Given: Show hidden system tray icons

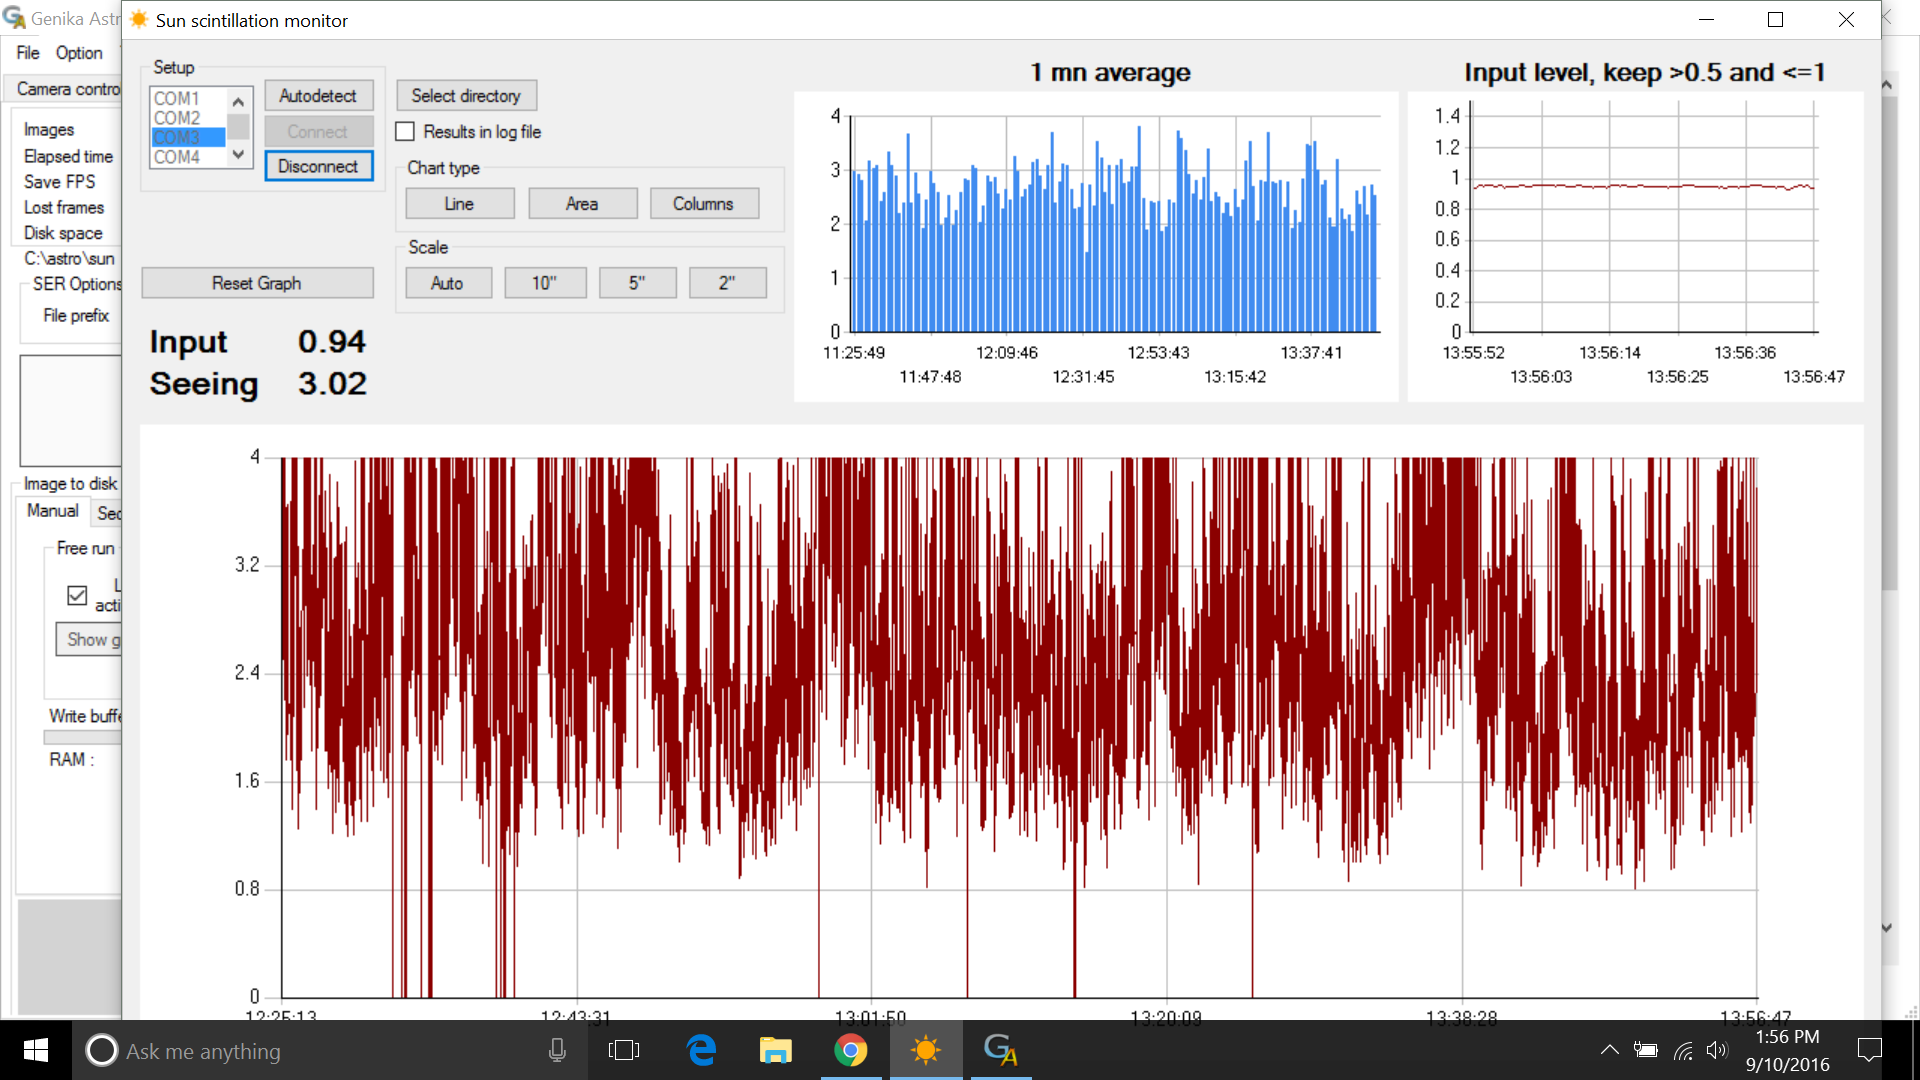Looking at the screenshot, I should coord(1609,1050).
